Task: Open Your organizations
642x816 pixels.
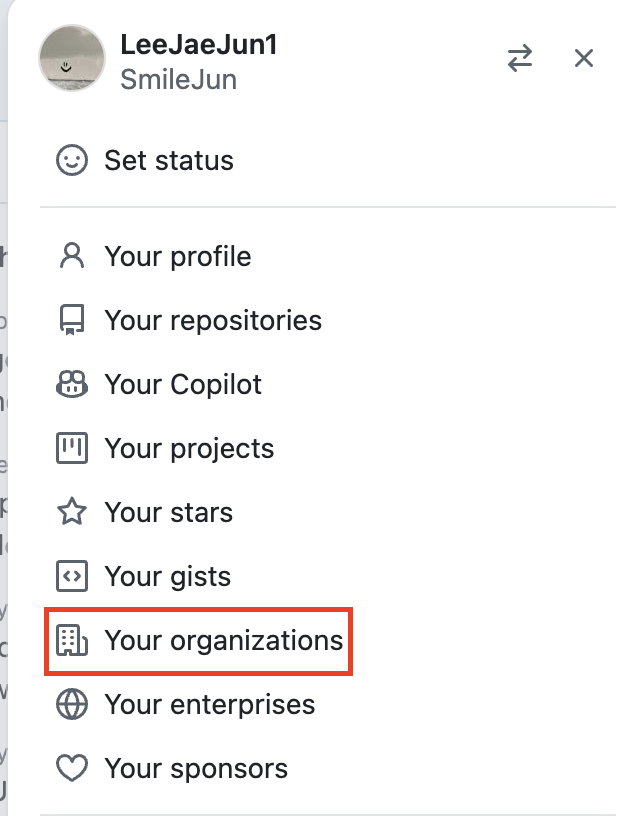Action: (223, 641)
